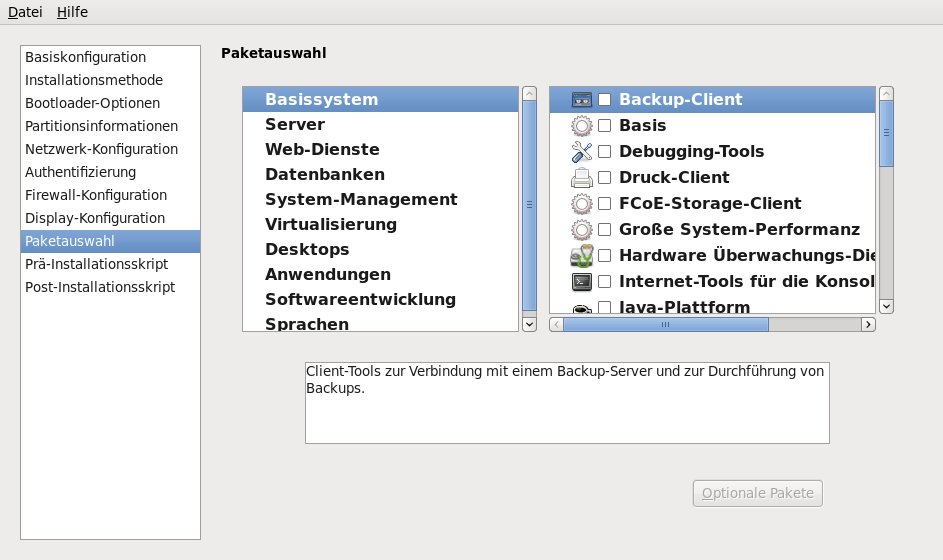This screenshot has height=560, width=943.
Task: Click the FCoE-Storage-Client gear icon
Action: pos(582,203)
